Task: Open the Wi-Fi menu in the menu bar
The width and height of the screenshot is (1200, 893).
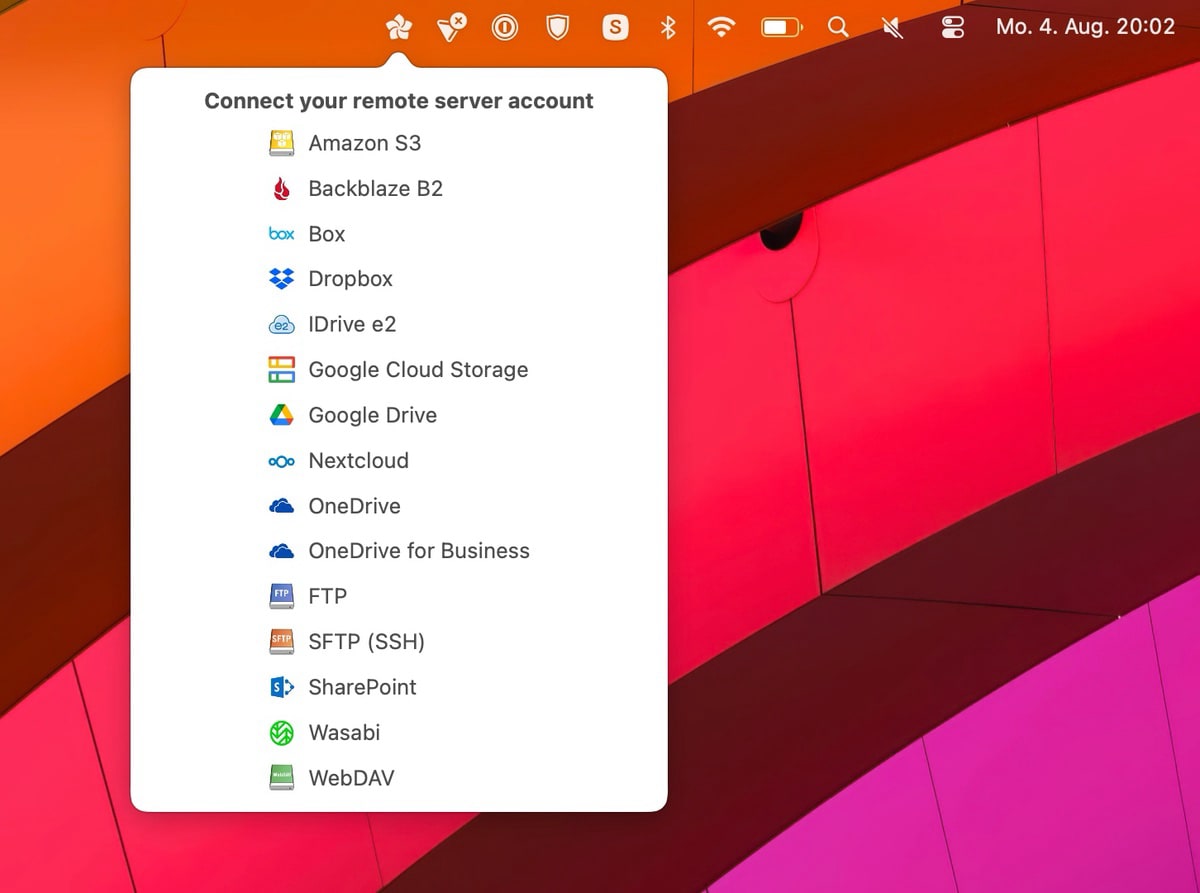Action: tap(720, 28)
